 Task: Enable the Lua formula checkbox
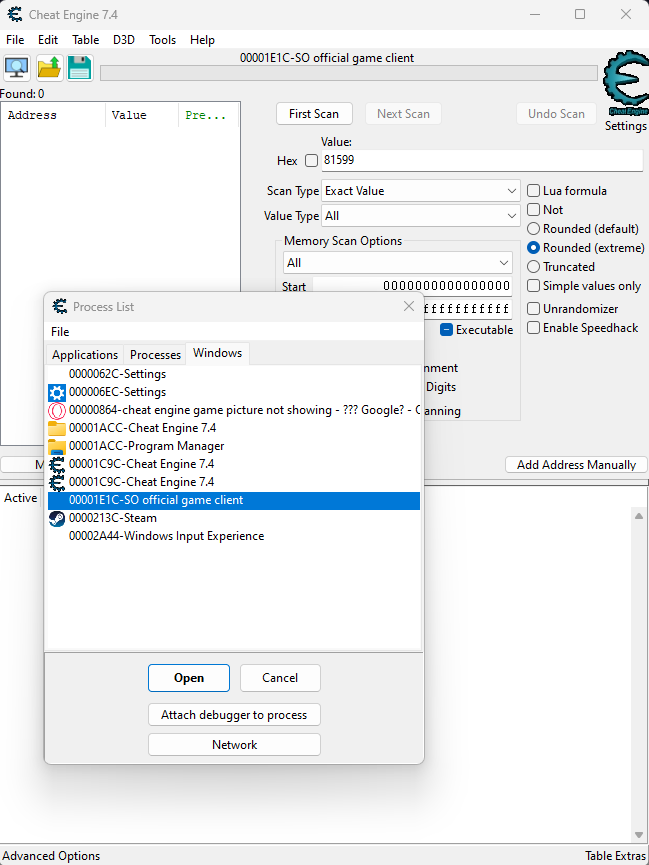pos(533,191)
